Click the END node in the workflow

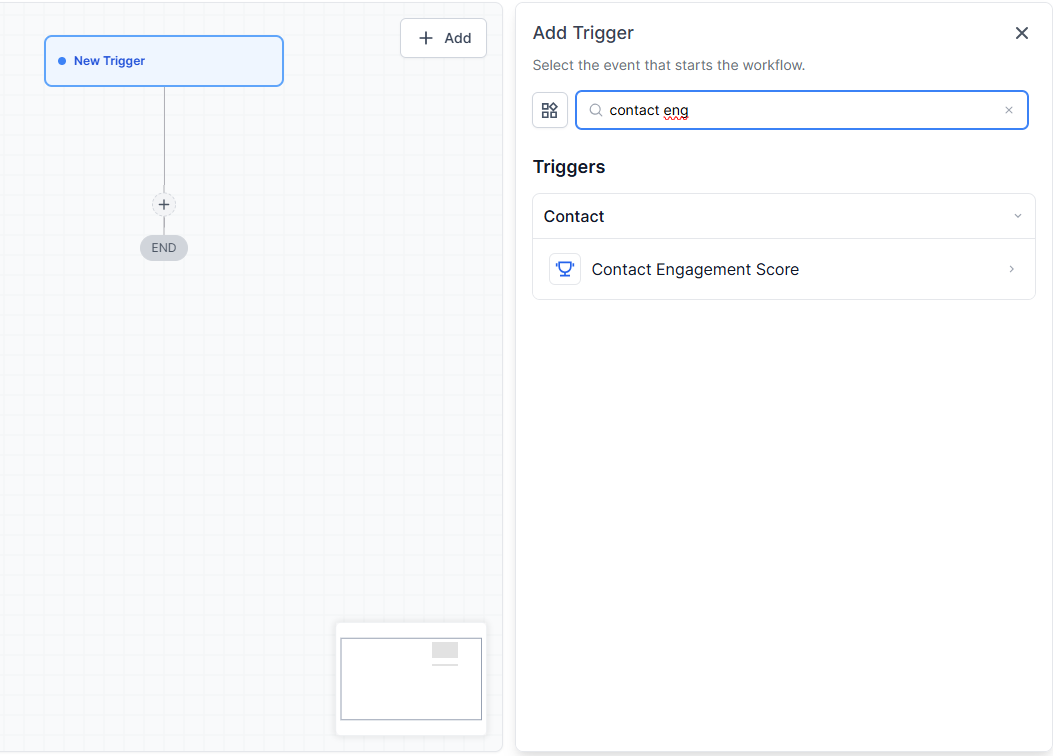pyautogui.click(x=164, y=248)
